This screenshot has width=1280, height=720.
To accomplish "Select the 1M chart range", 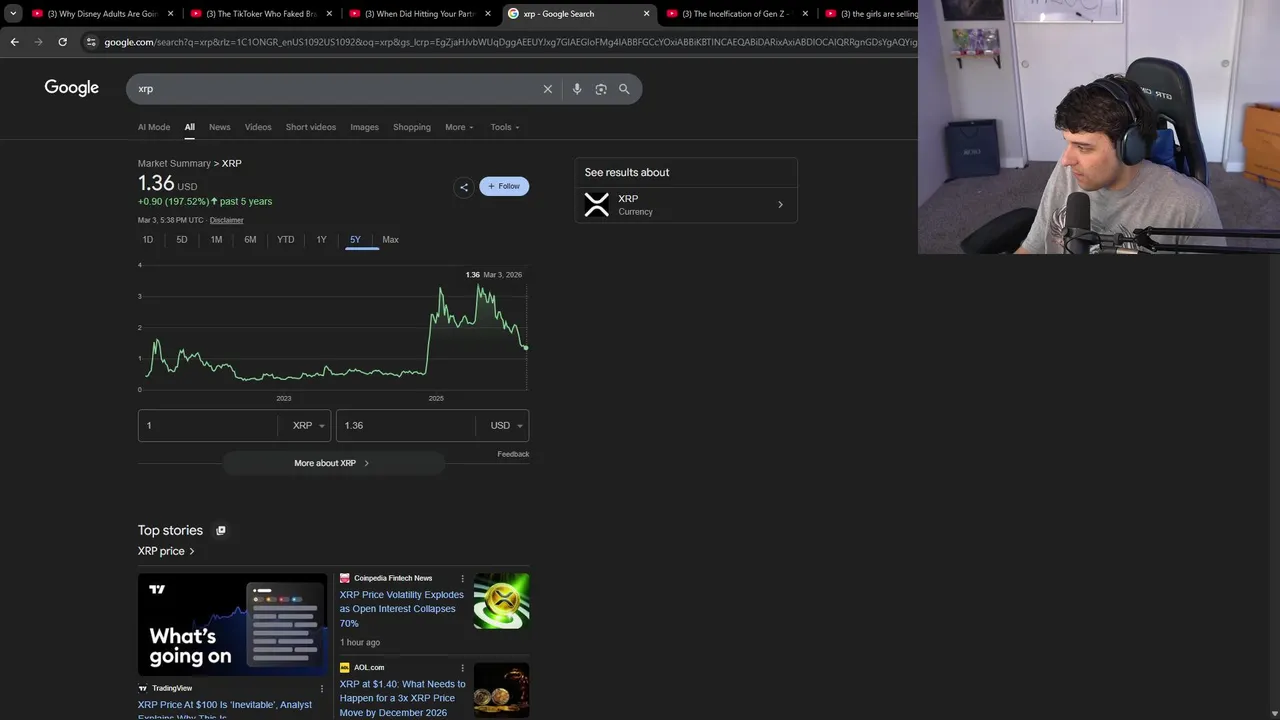I will 216,240.
